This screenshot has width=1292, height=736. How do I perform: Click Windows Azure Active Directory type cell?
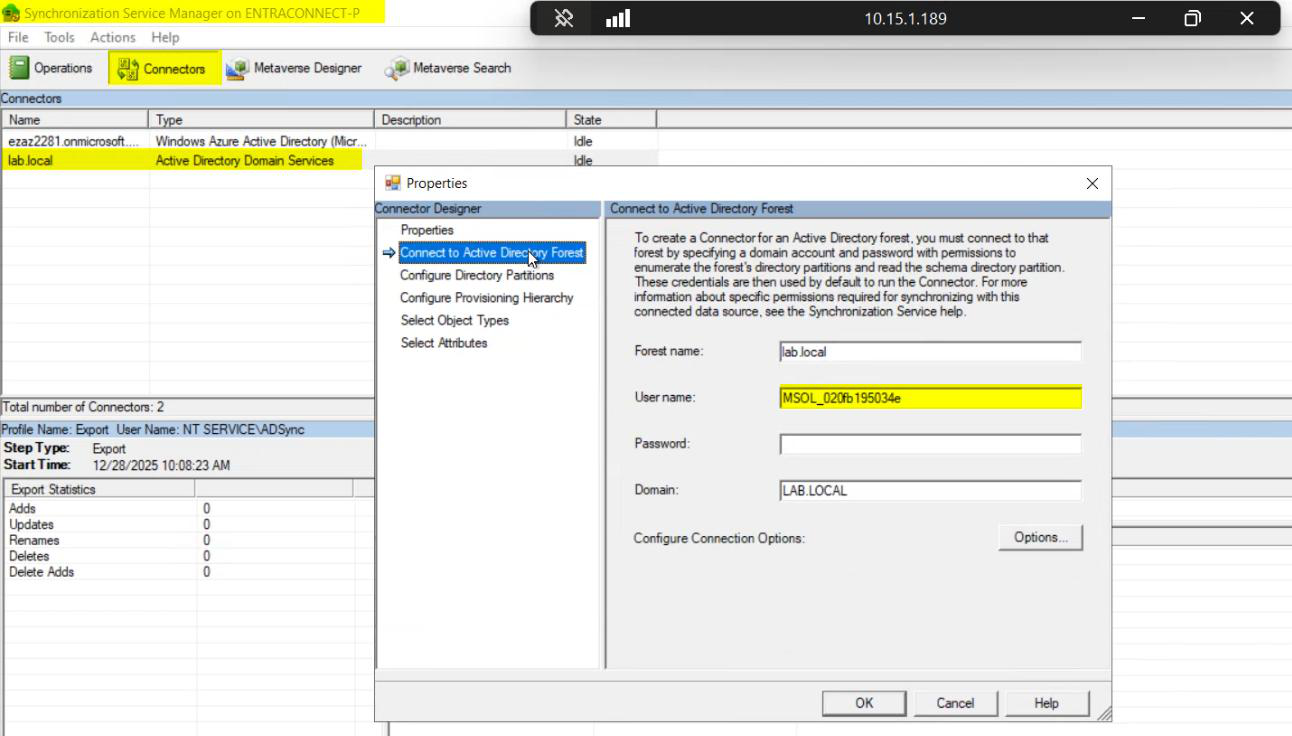coord(261,141)
